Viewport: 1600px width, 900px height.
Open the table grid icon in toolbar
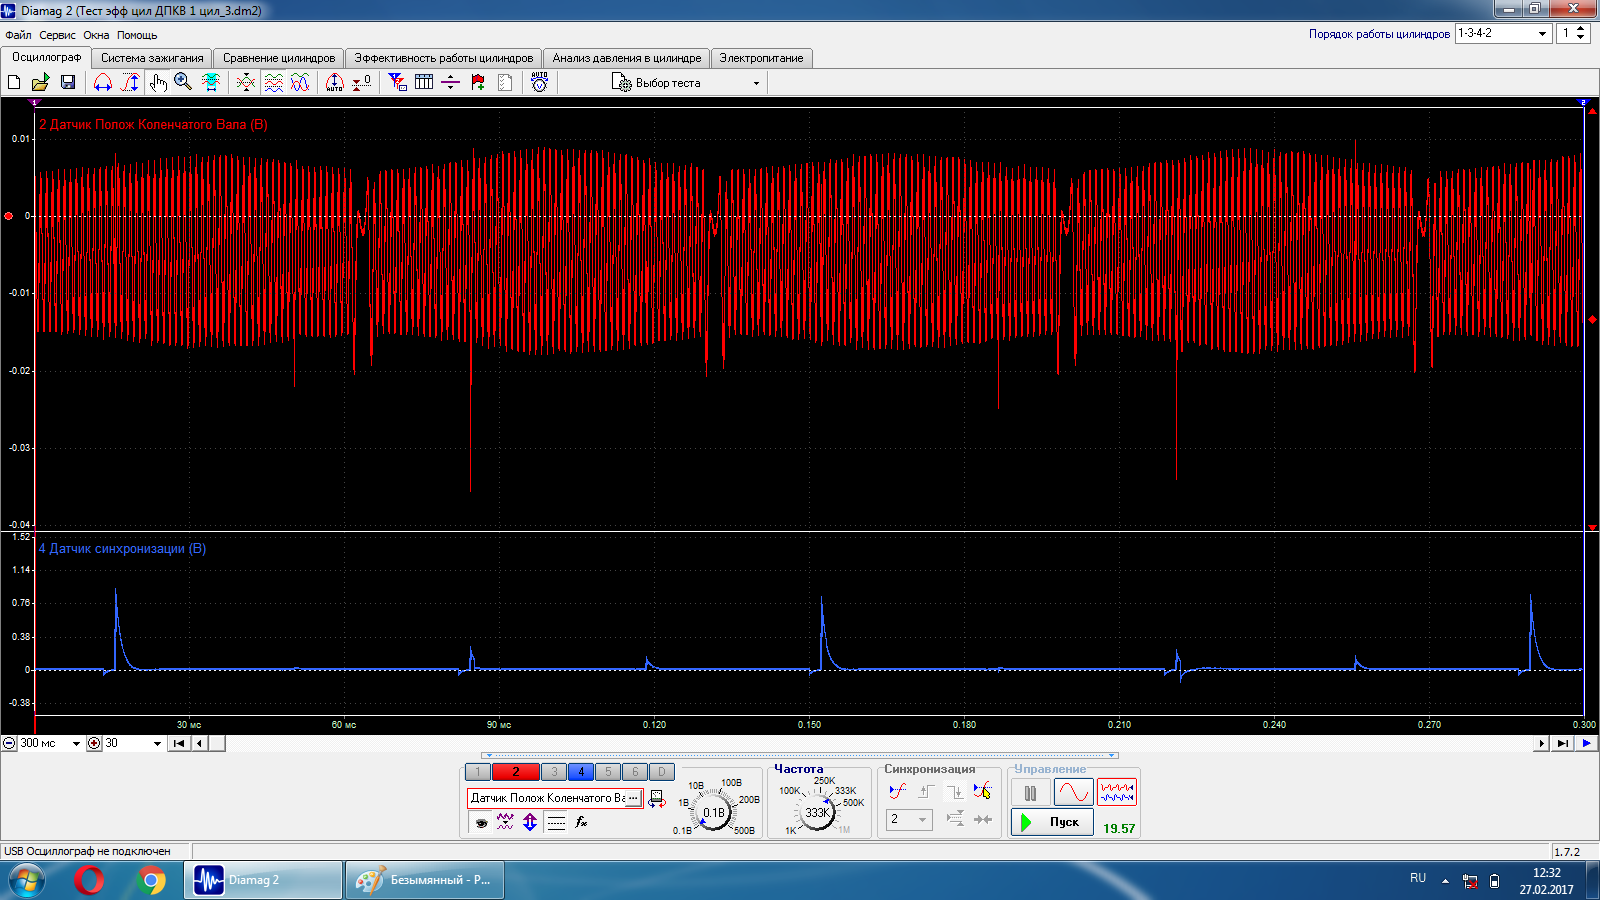pyautogui.click(x=424, y=82)
